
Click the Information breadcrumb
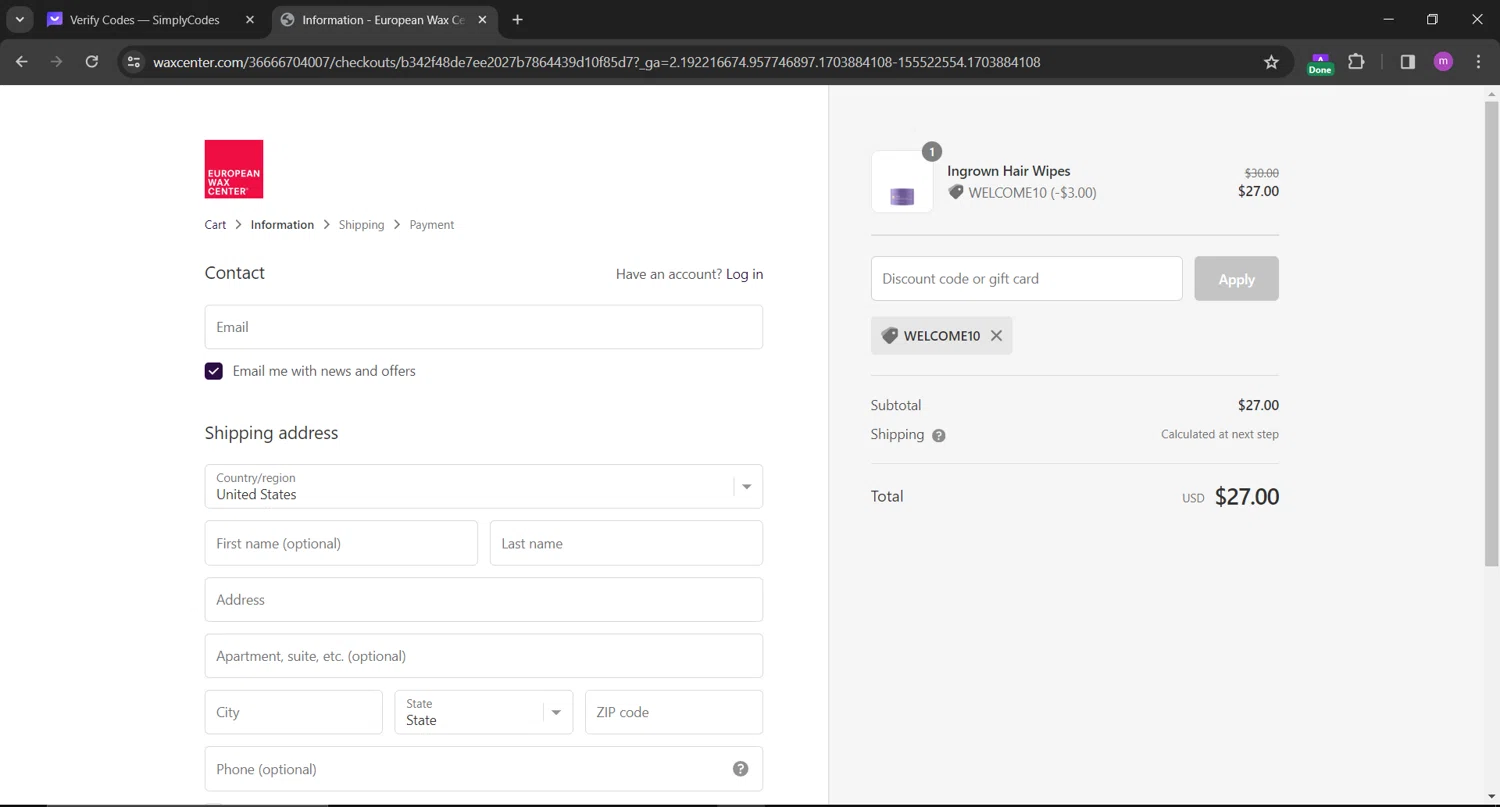point(282,225)
